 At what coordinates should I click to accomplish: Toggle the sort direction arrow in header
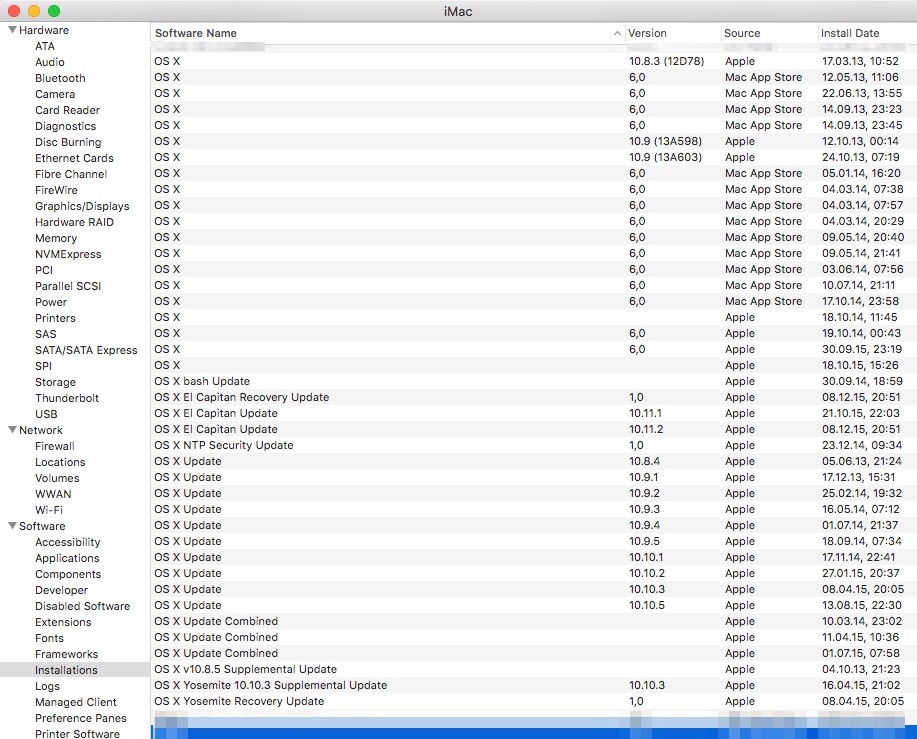point(617,33)
